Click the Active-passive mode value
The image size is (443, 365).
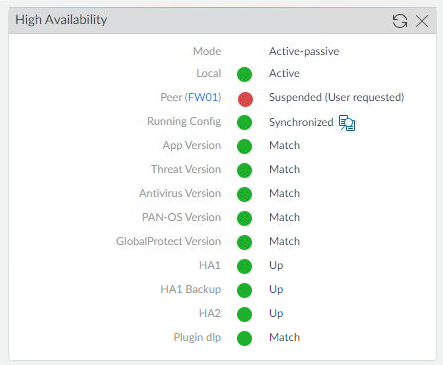[x=304, y=51]
